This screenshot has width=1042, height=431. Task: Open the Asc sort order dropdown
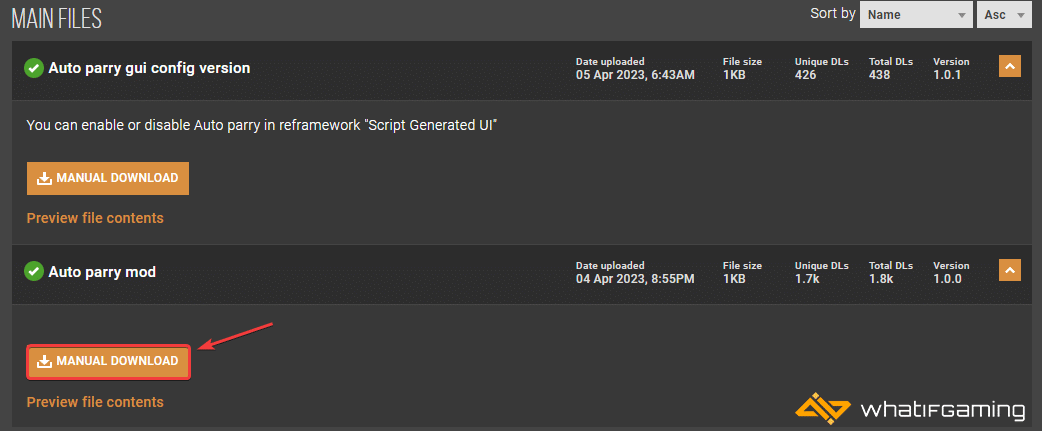point(1003,15)
